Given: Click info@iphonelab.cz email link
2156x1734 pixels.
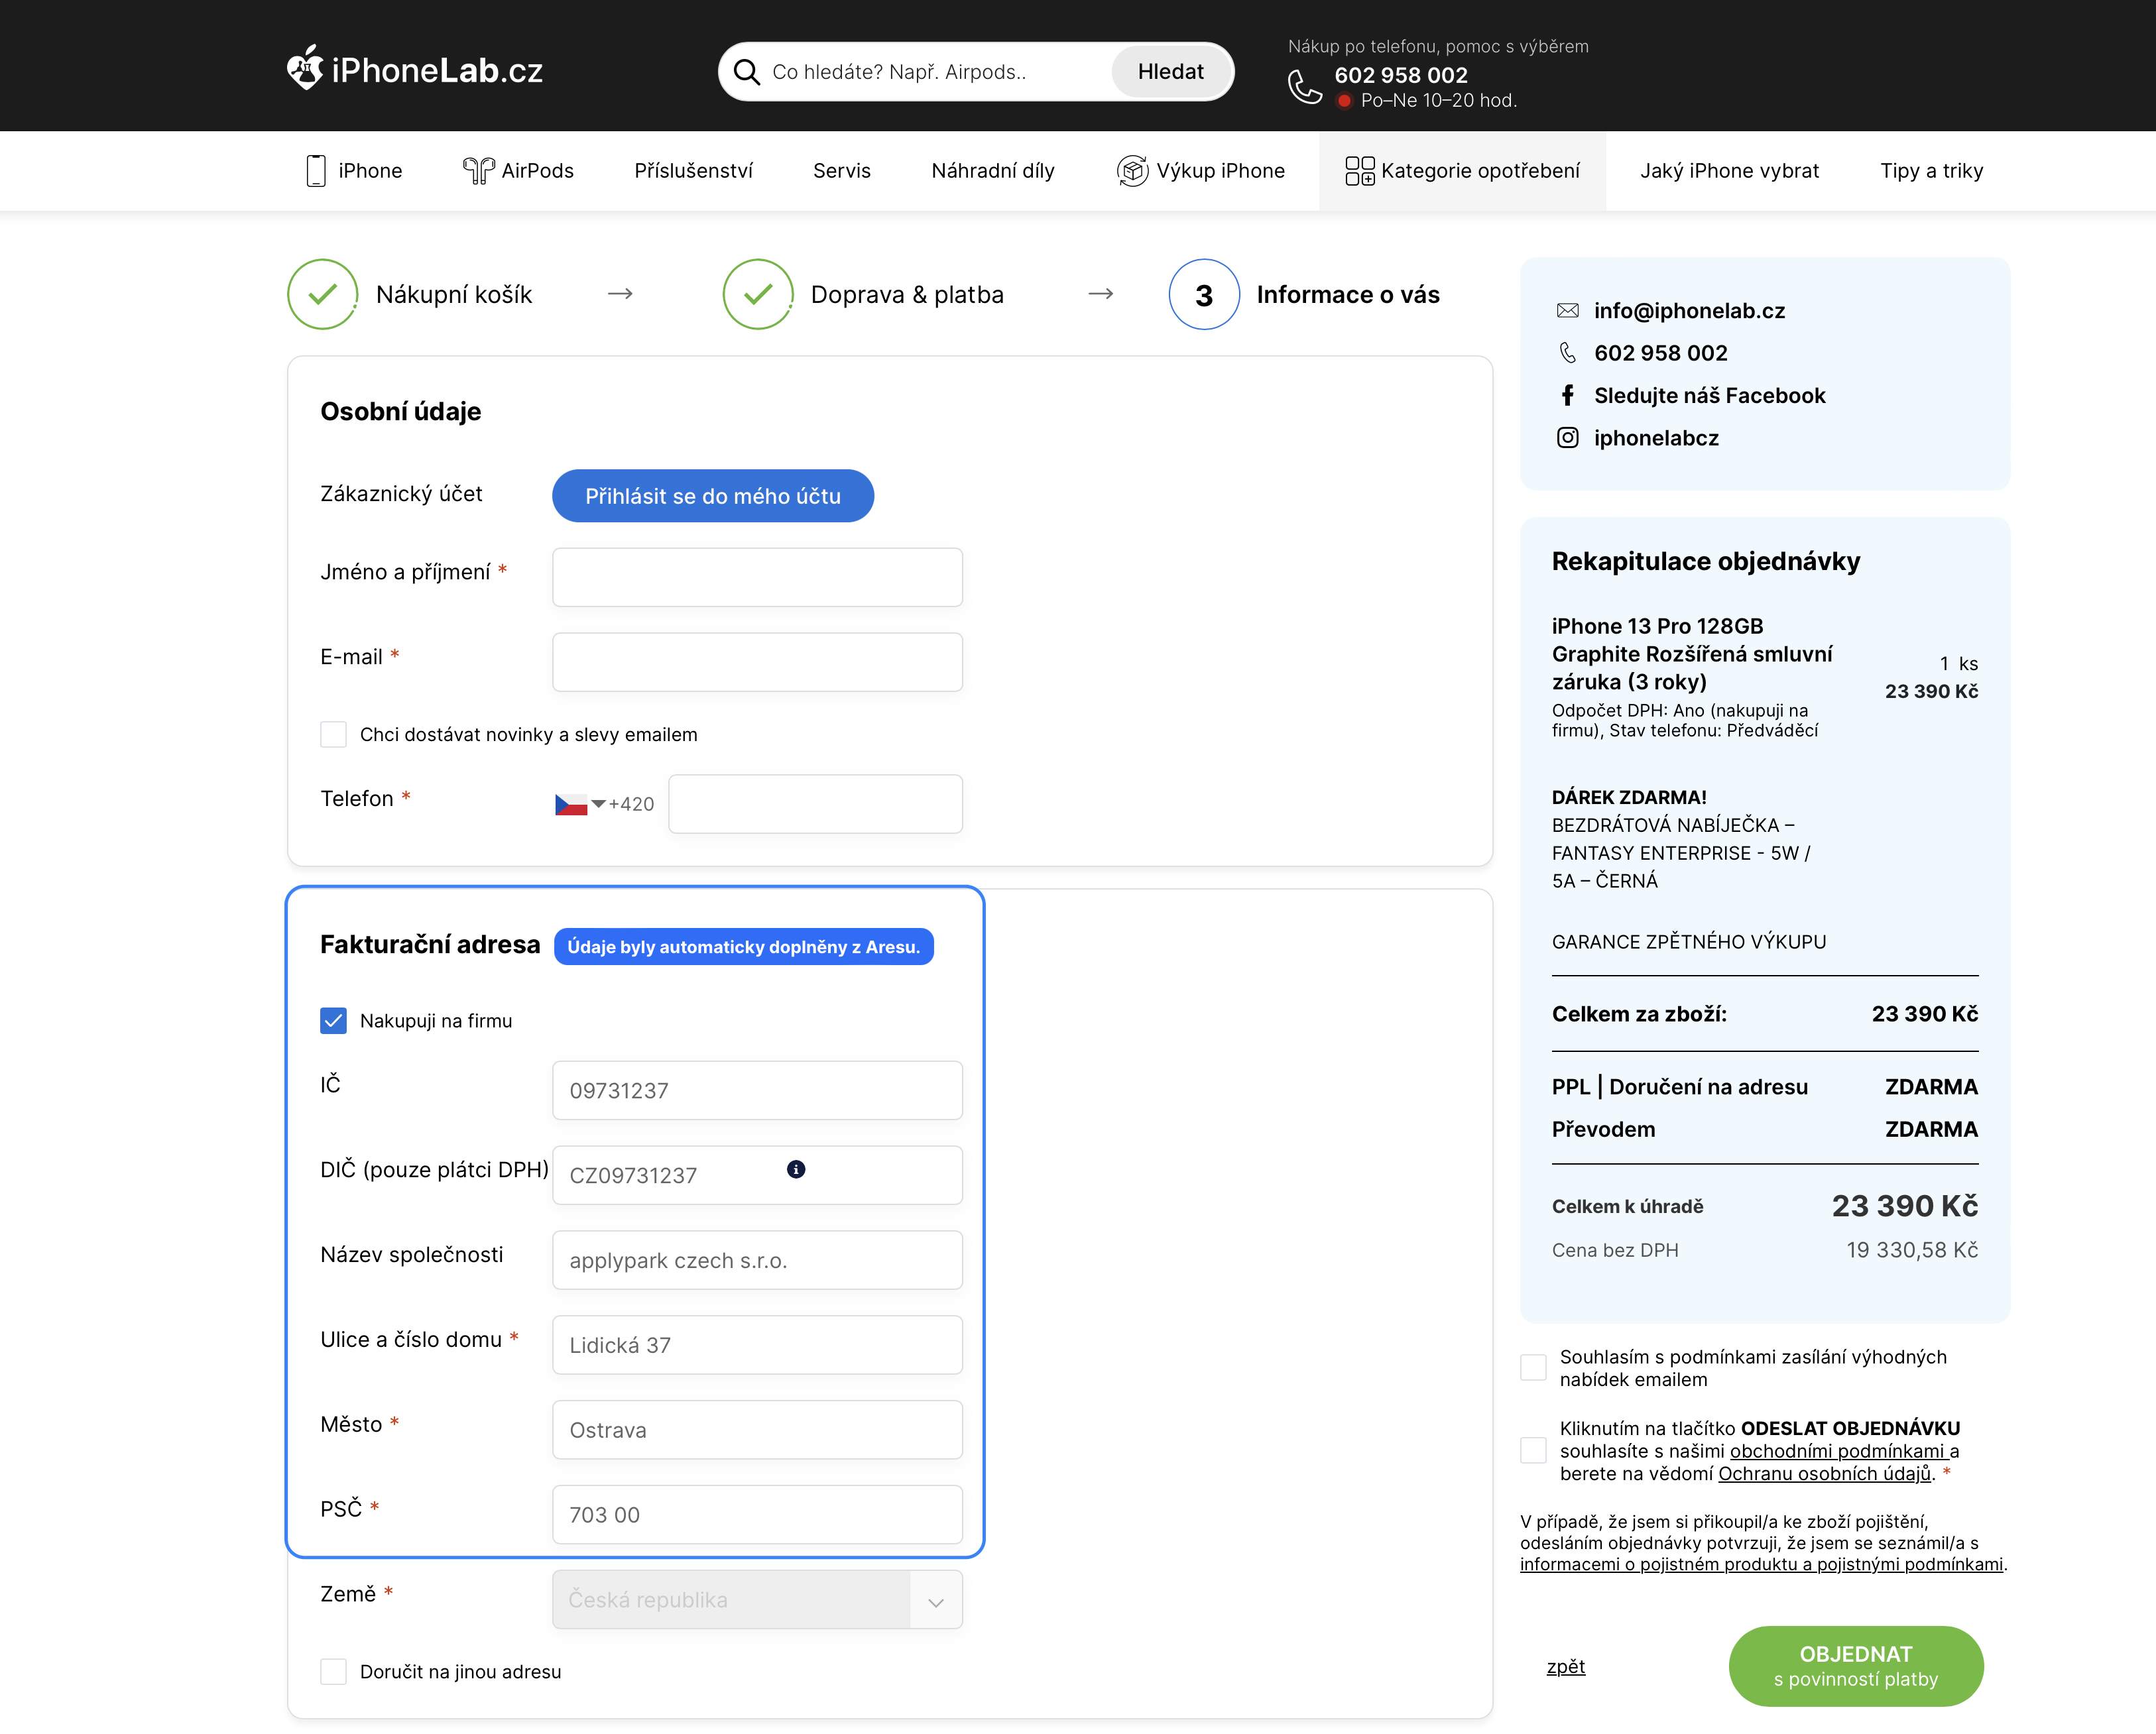Looking at the screenshot, I should point(1689,311).
